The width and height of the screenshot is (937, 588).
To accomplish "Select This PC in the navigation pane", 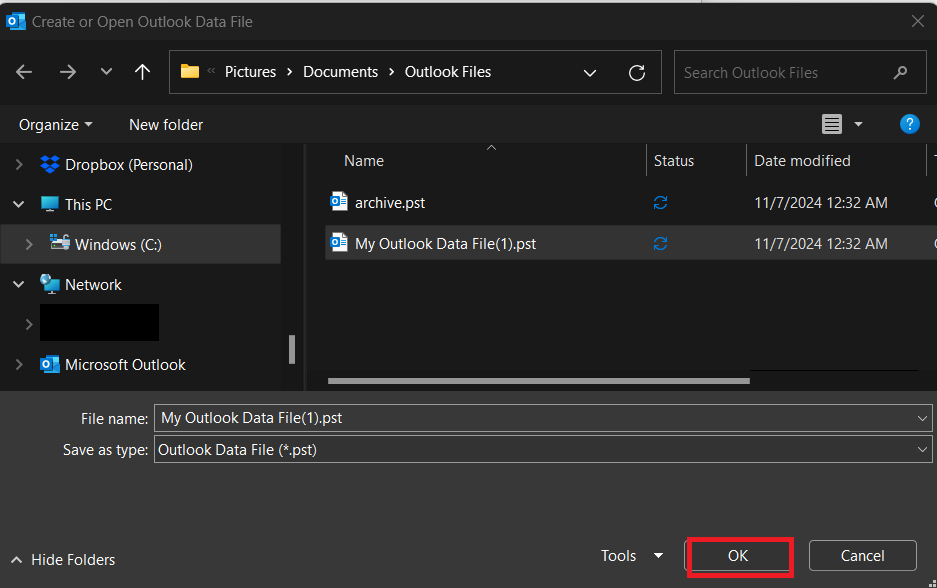I will 88,205.
